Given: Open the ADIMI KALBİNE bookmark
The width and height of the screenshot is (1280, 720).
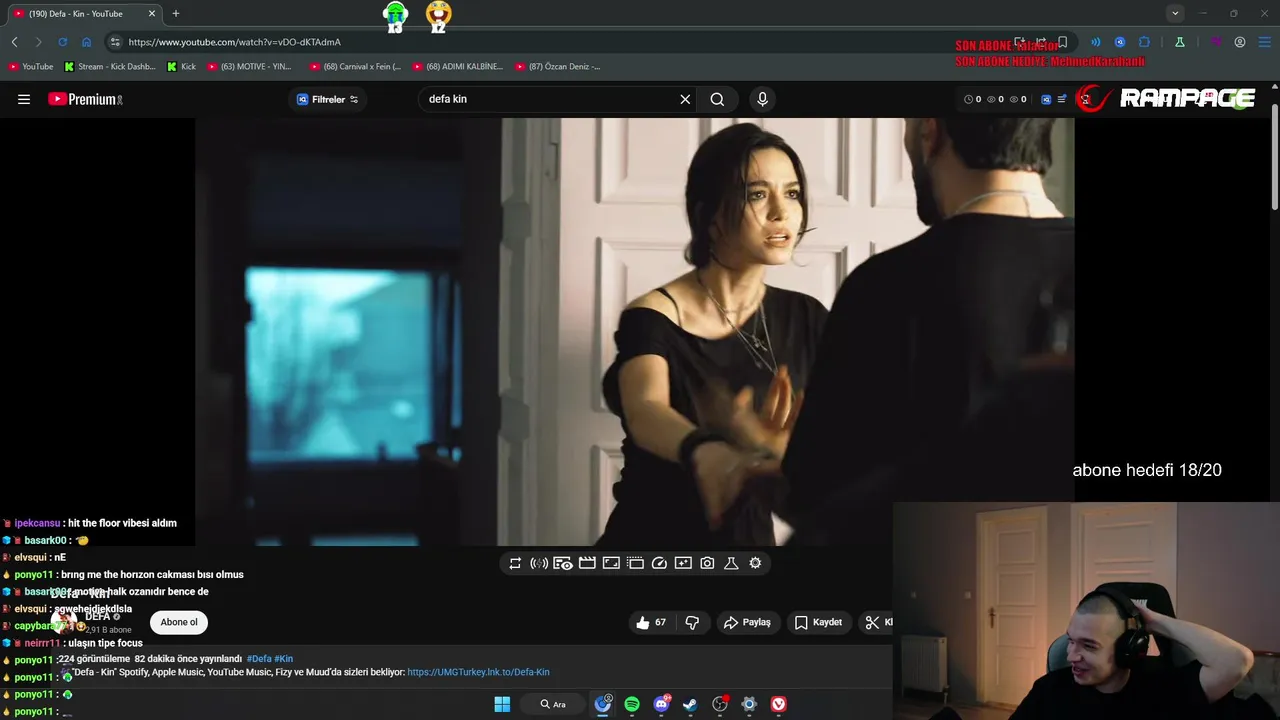Looking at the screenshot, I should pyautogui.click(x=458, y=66).
